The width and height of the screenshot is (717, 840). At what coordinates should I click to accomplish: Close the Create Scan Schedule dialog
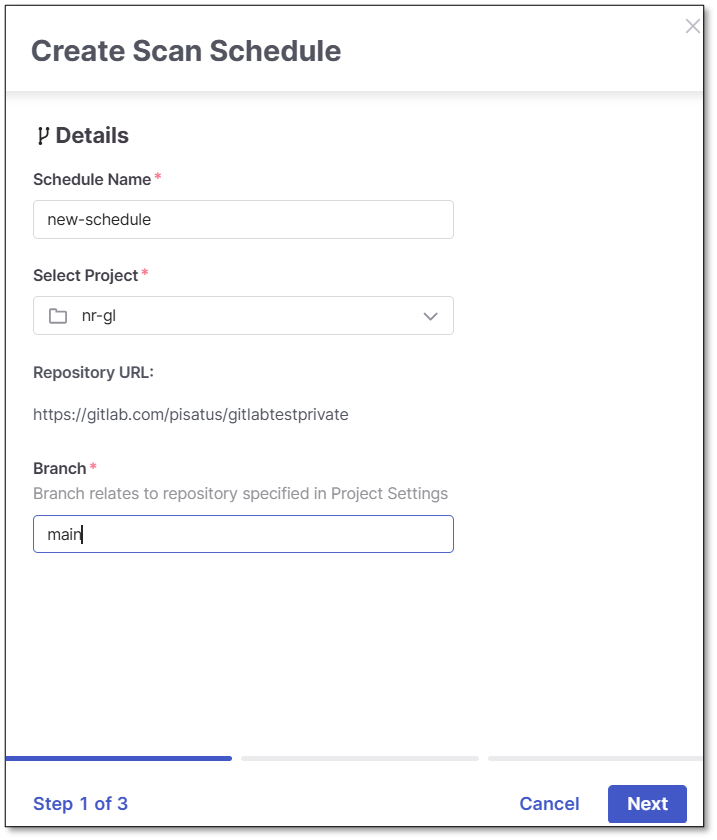(692, 27)
